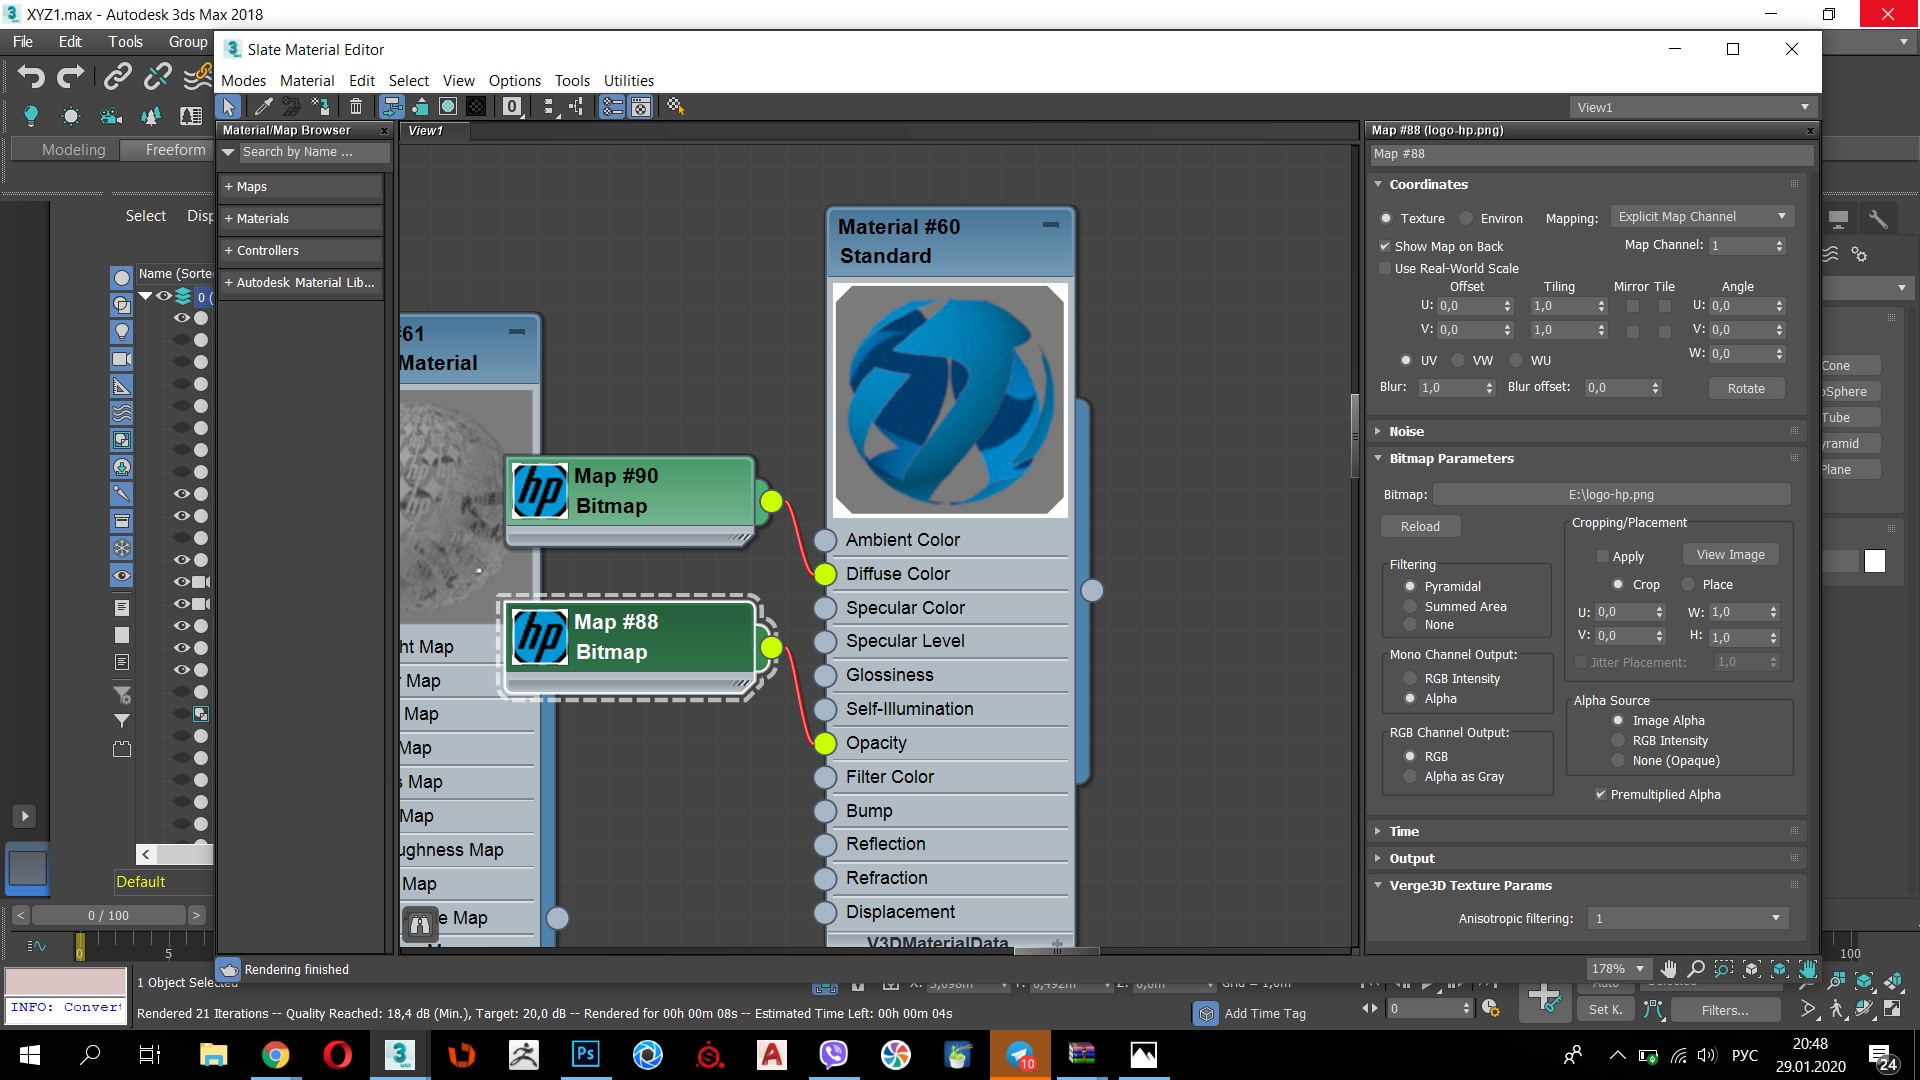Screen dimensions: 1920x1080
Task: Expand the Maps group in browser
Action: [x=300, y=186]
